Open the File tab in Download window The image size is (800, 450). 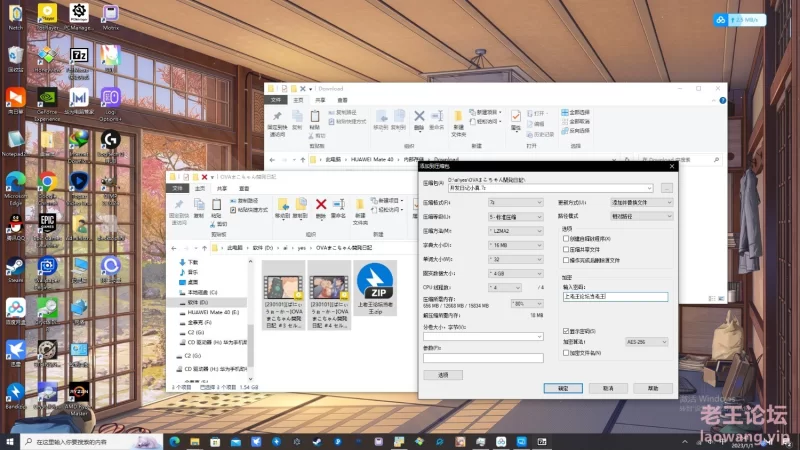click(x=276, y=100)
